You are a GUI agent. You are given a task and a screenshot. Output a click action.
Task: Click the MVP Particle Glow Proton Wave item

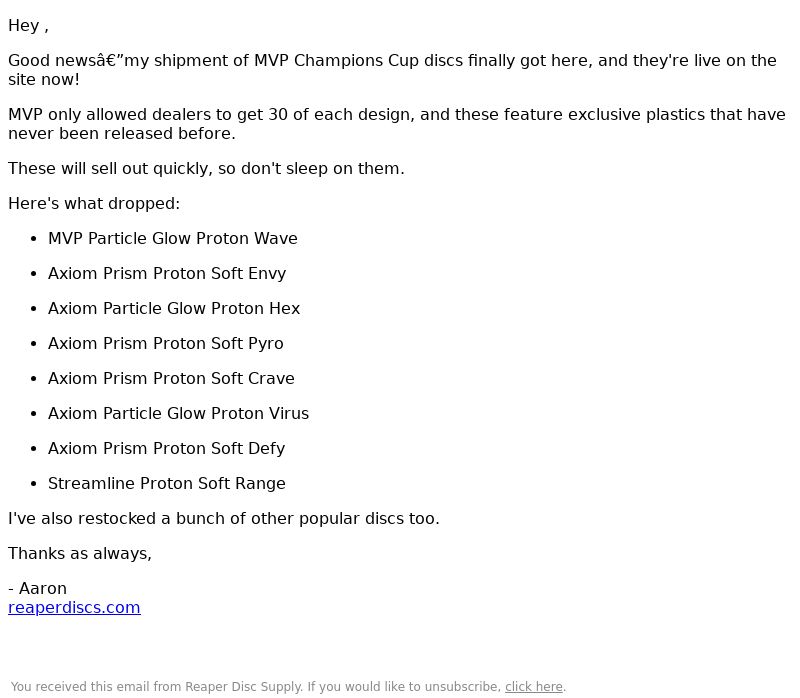coord(172,238)
